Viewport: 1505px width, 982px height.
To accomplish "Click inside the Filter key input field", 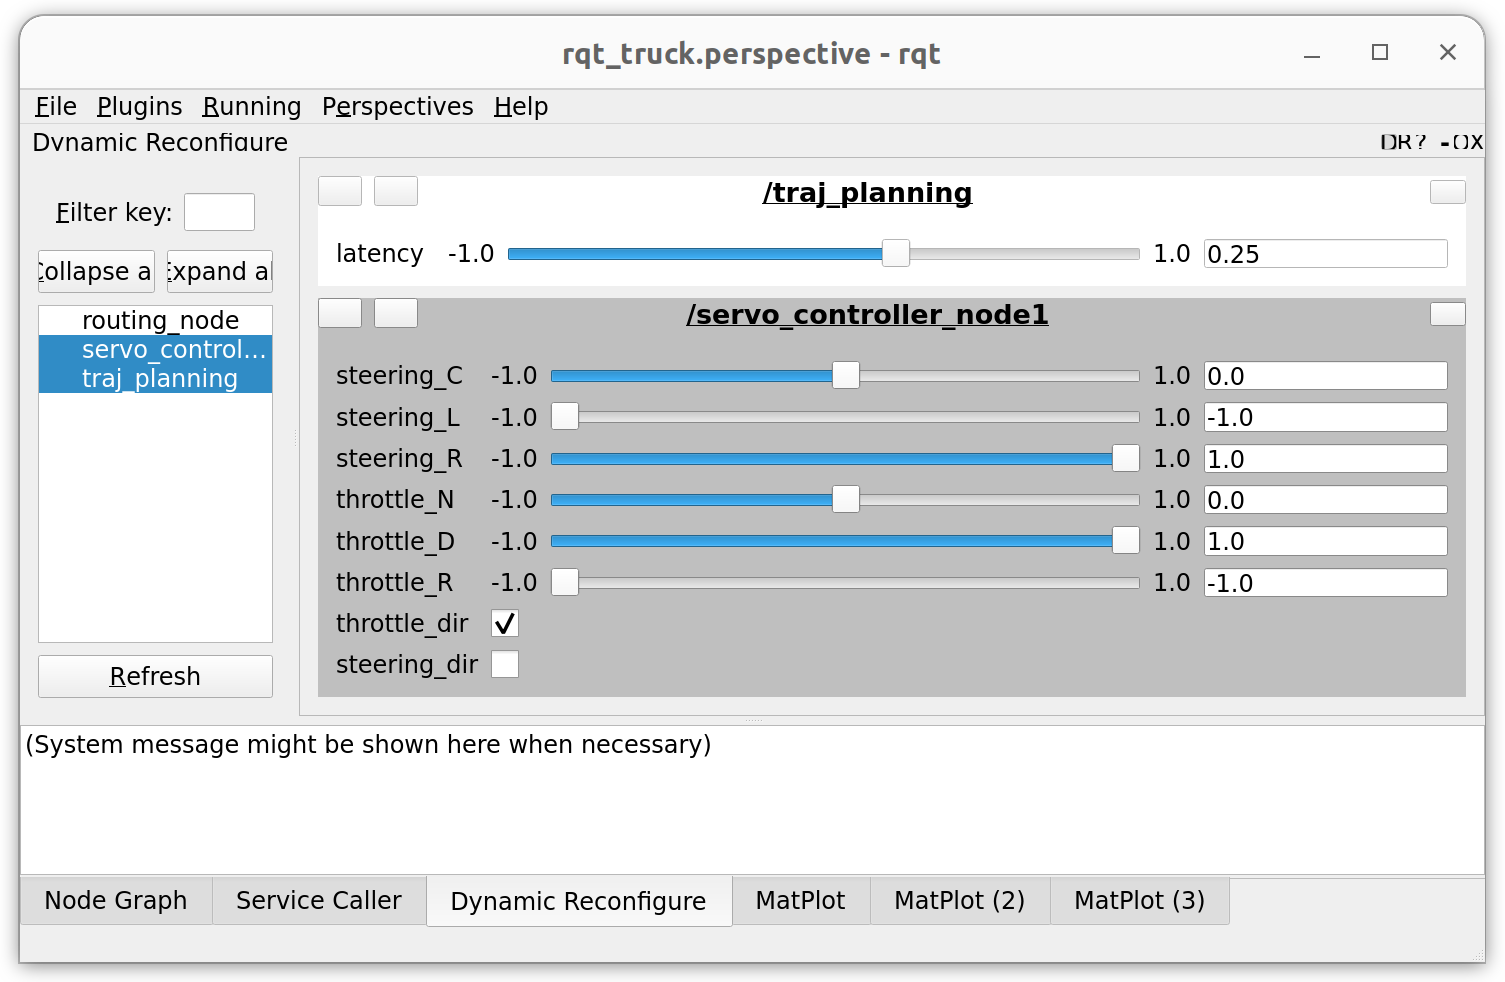I will [x=219, y=212].
